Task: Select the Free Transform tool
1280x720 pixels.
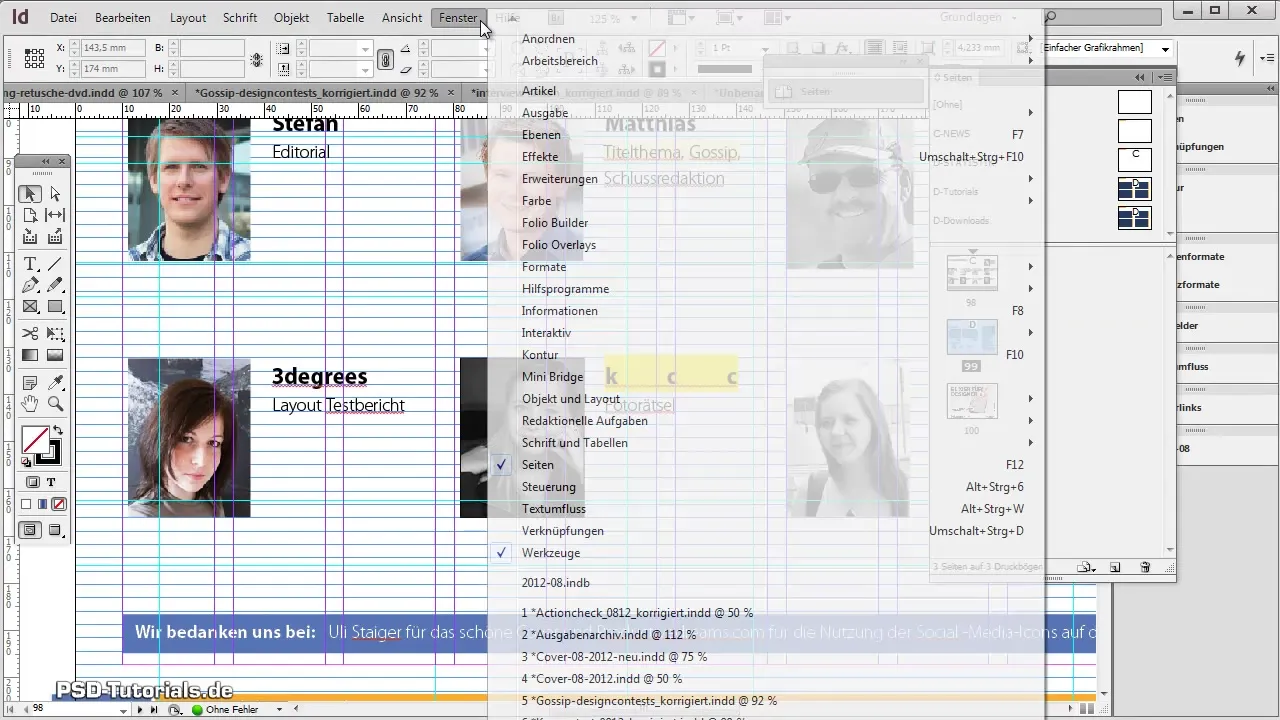Action: [x=55, y=333]
